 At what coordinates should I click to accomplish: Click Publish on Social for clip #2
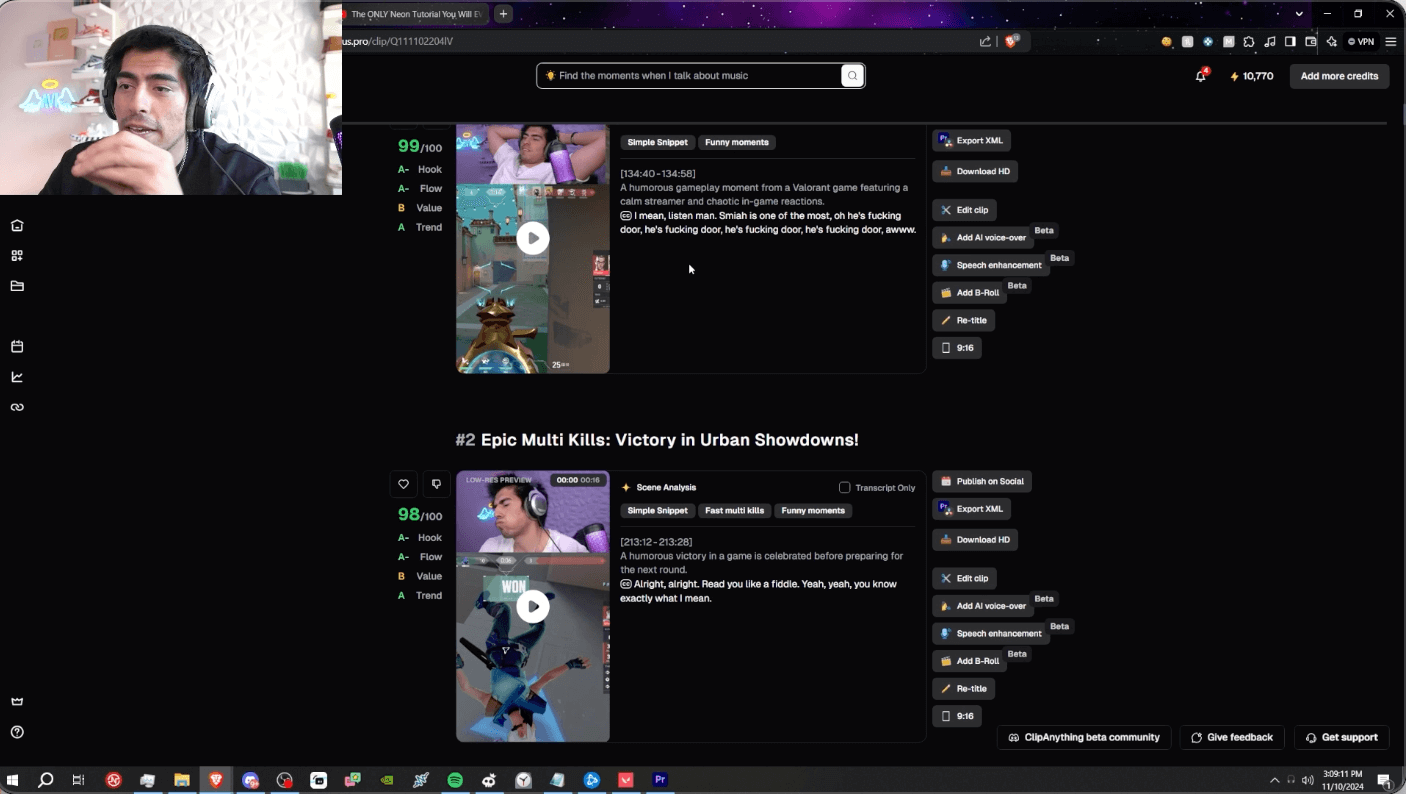982,481
